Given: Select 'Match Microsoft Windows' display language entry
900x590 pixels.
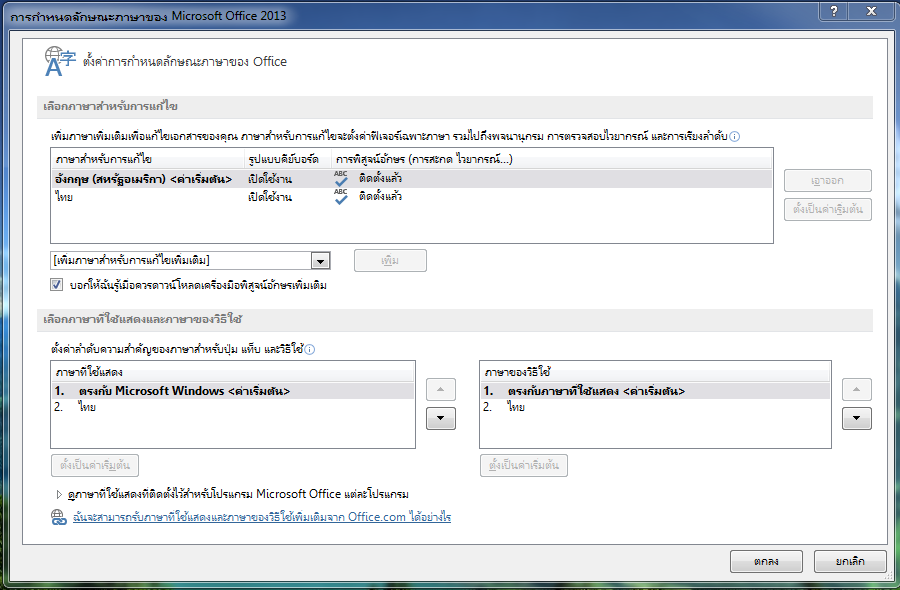Looking at the screenshot, I should 232,391.
